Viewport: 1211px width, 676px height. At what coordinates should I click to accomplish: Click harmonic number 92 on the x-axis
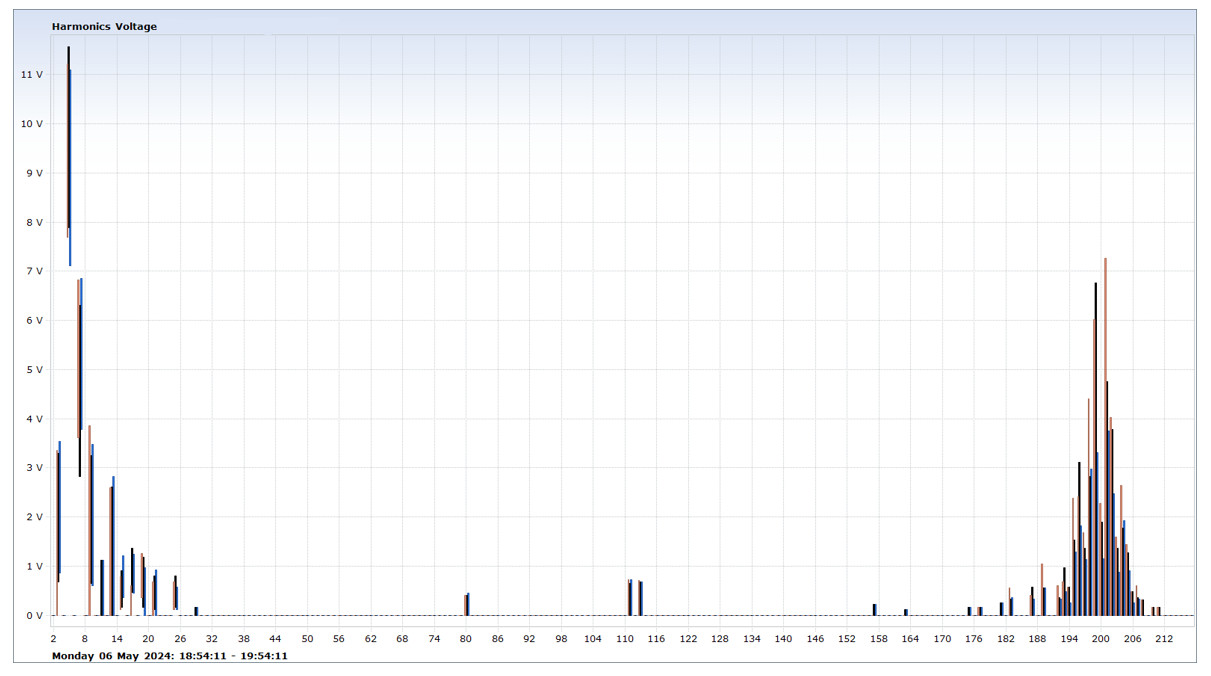pyautogui.click(x=529, y=638)
